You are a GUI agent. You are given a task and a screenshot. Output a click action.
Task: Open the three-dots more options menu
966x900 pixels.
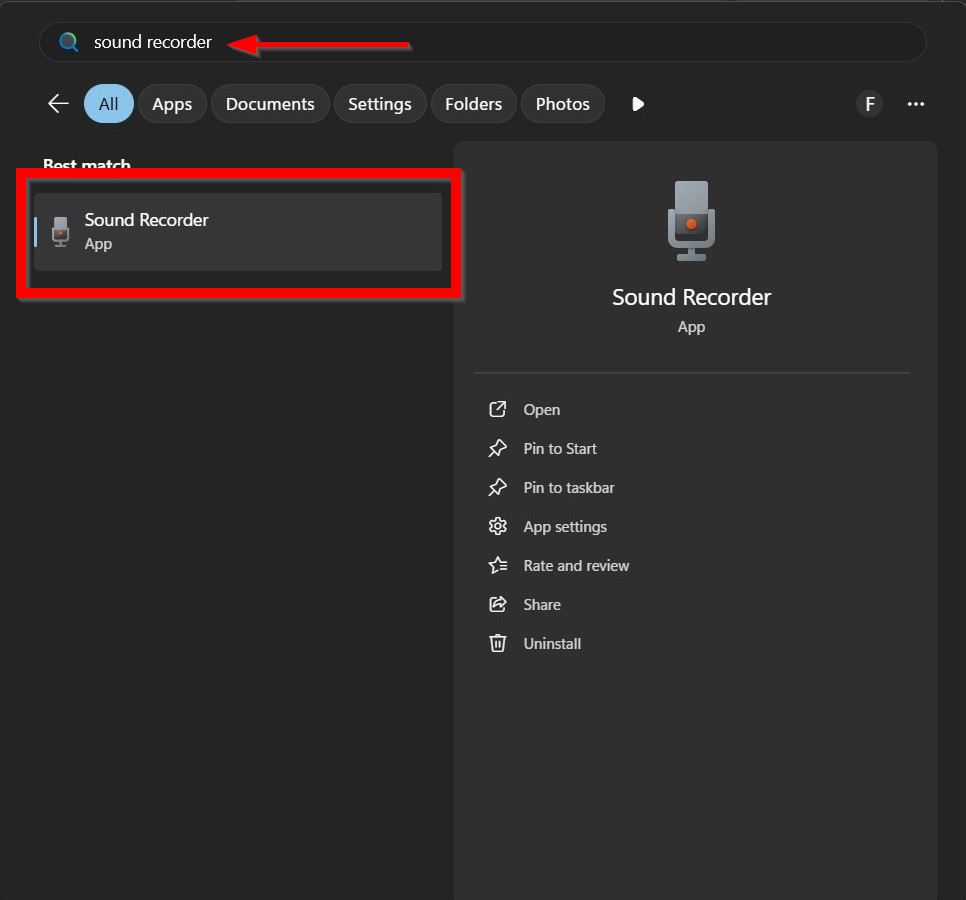915,104
